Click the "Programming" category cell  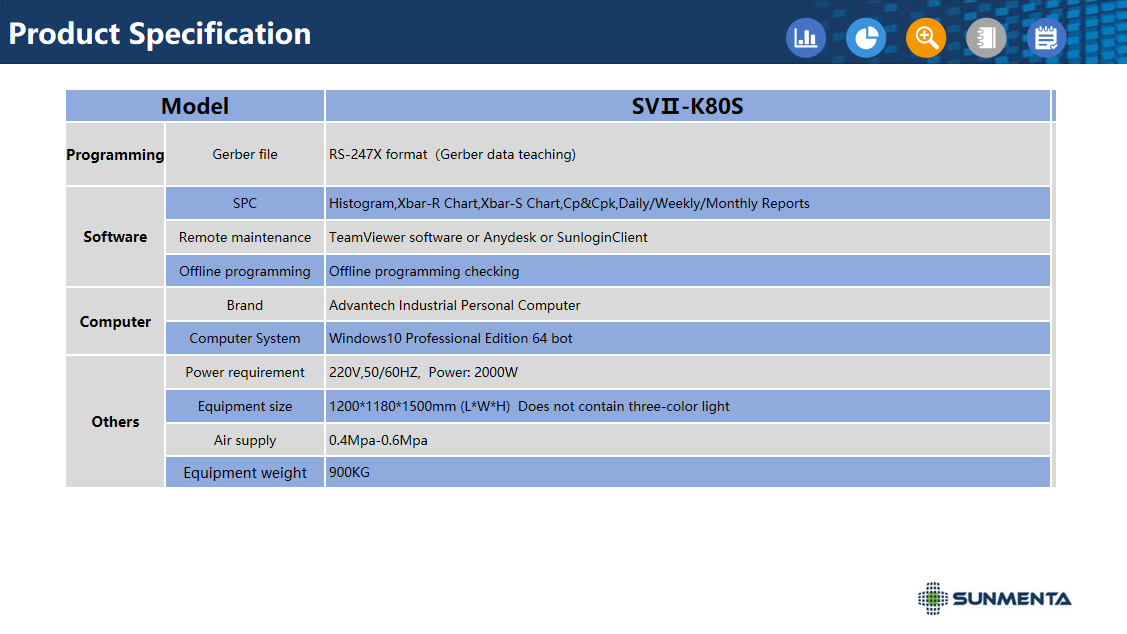[x=115, y=155]
